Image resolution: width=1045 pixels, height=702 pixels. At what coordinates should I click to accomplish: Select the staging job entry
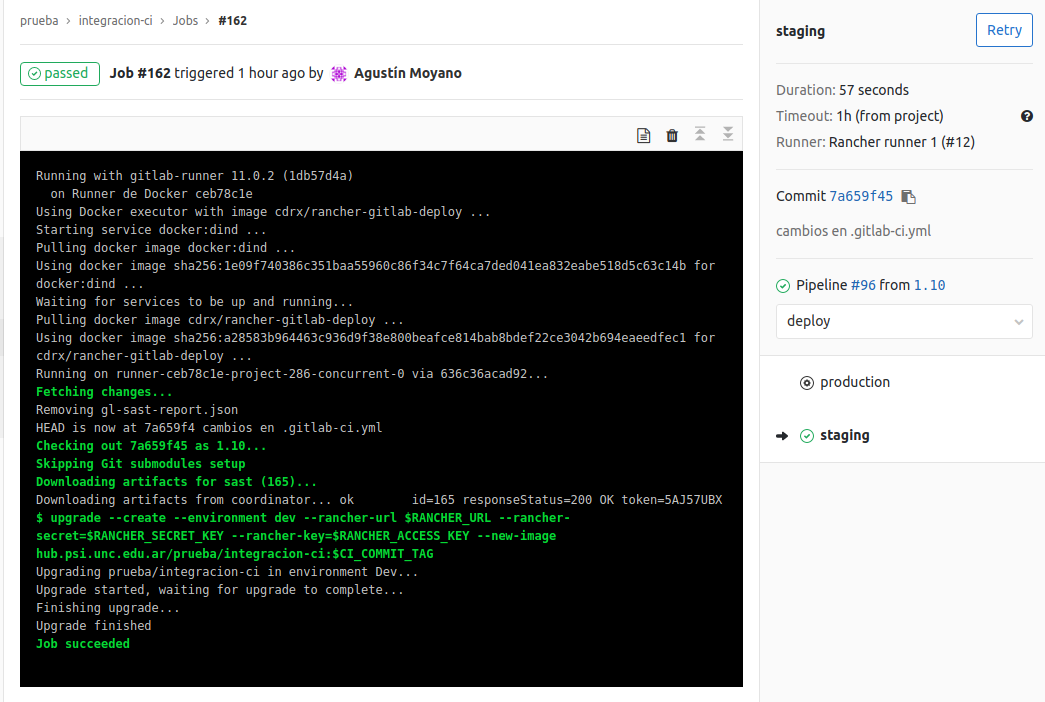(844, 435)
